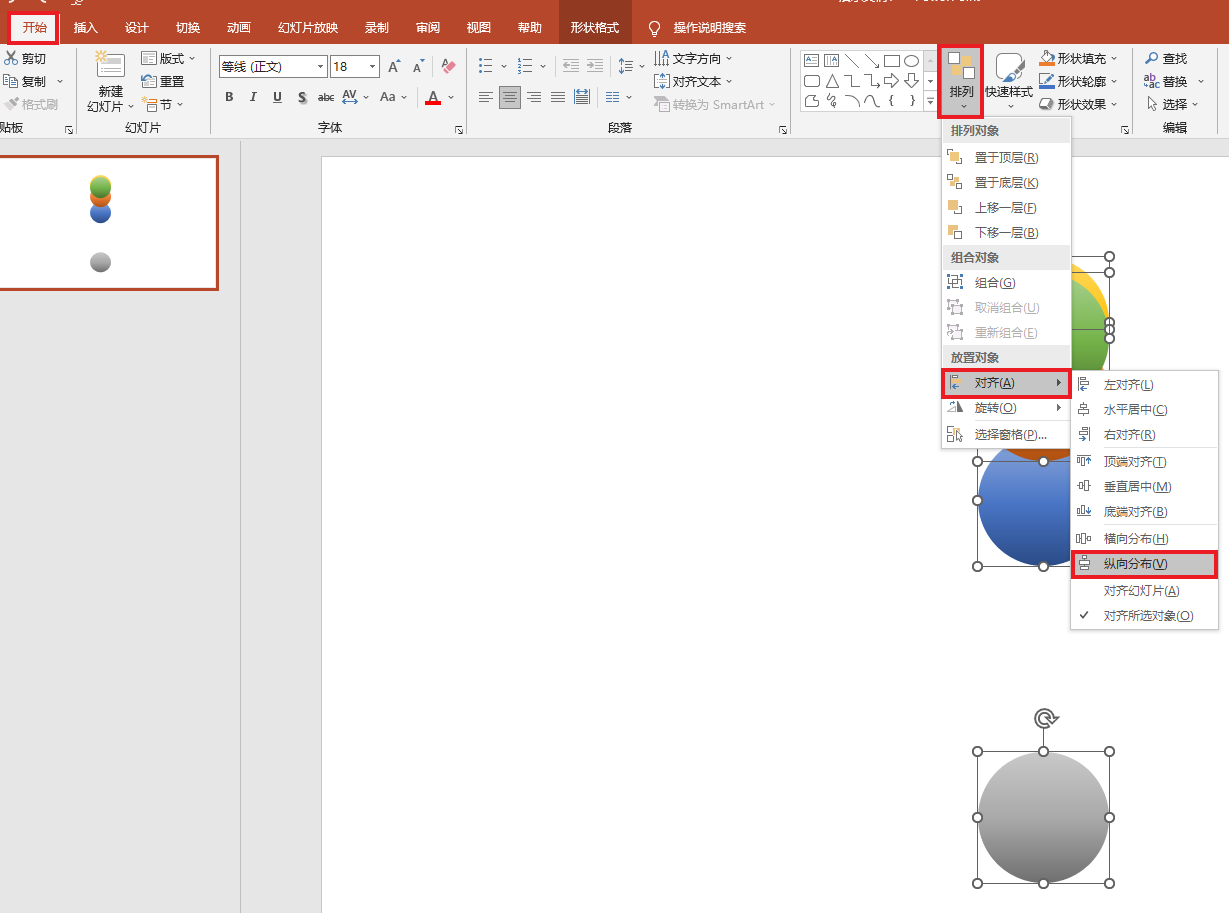Screen dimensions: 1229x913
Task: Apply text shadow with S icon
Action: coord(301,97)
